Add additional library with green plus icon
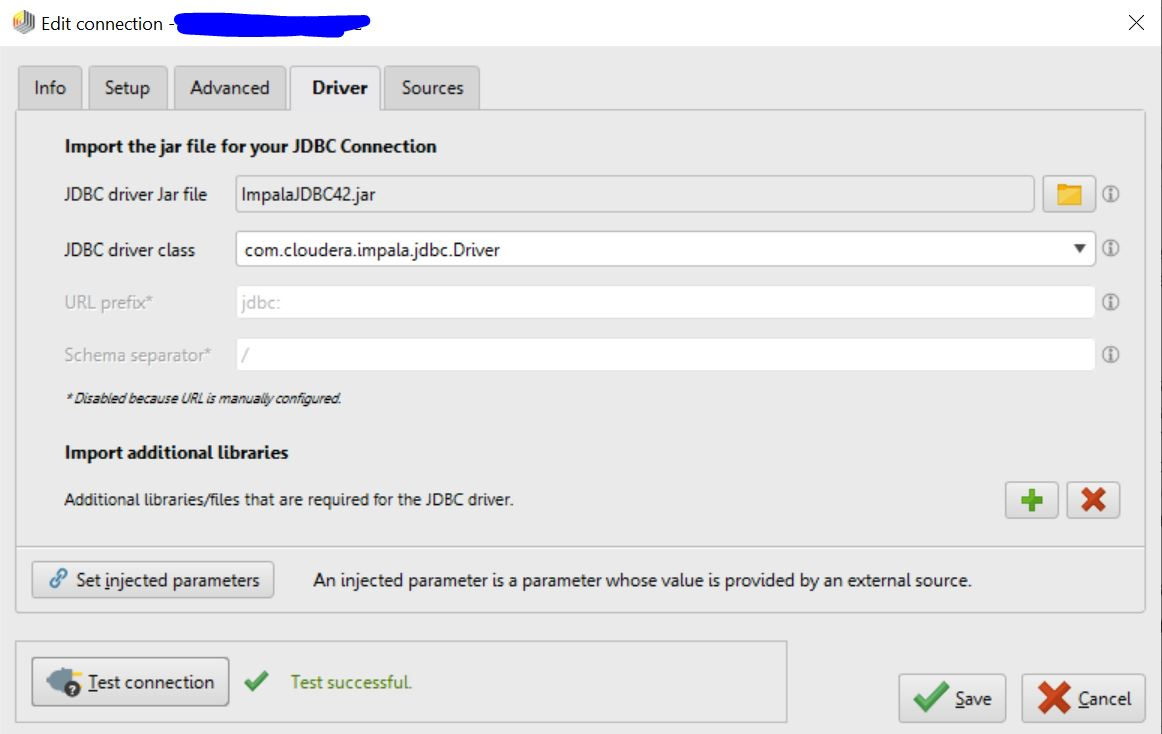1162x734 pixels. 1032,500
